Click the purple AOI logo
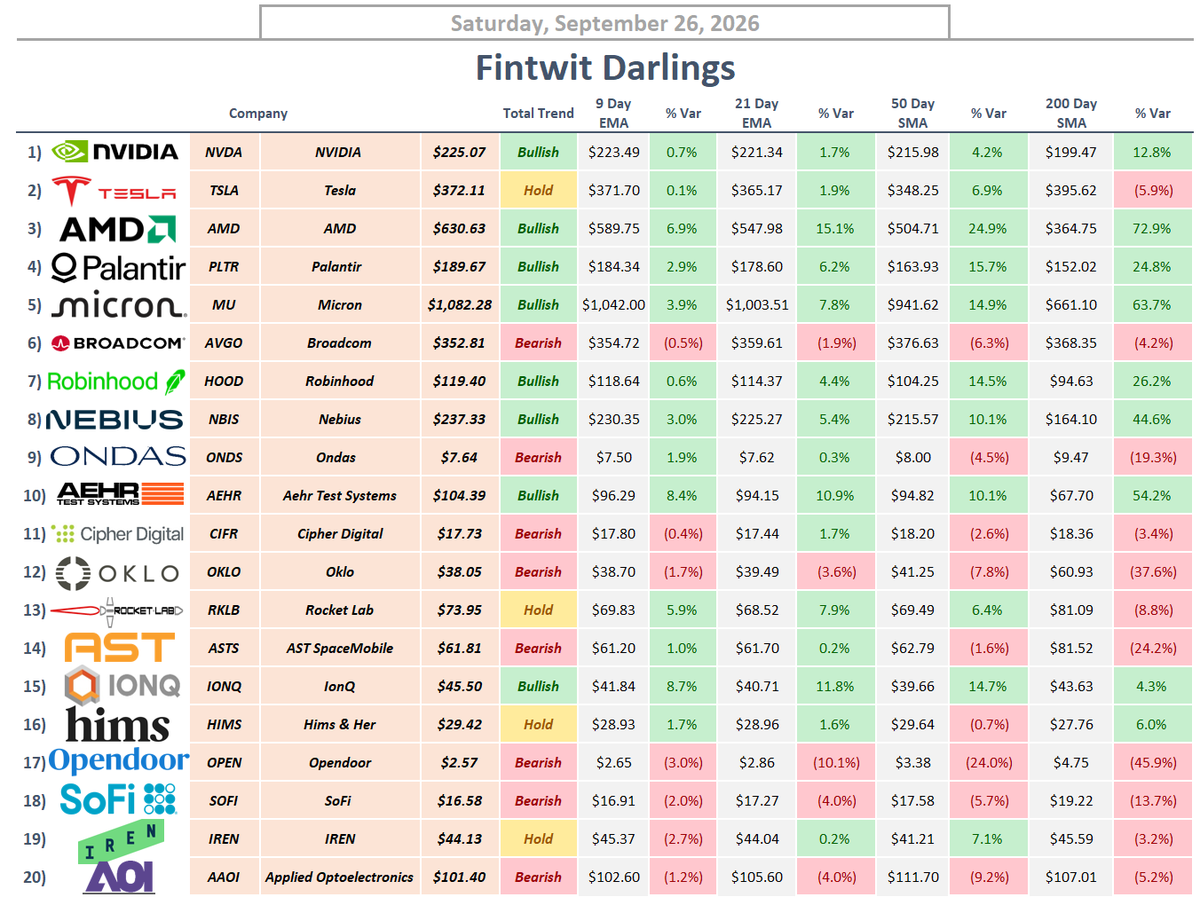 117,877
